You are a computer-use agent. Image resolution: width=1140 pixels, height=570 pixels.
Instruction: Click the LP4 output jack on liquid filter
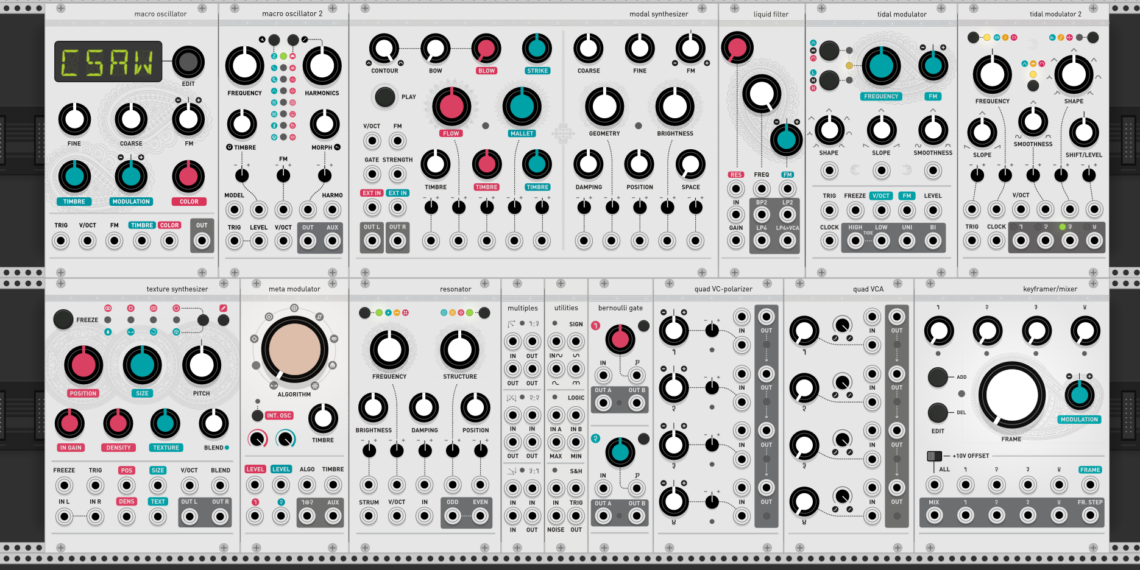[x=762, y=241]
